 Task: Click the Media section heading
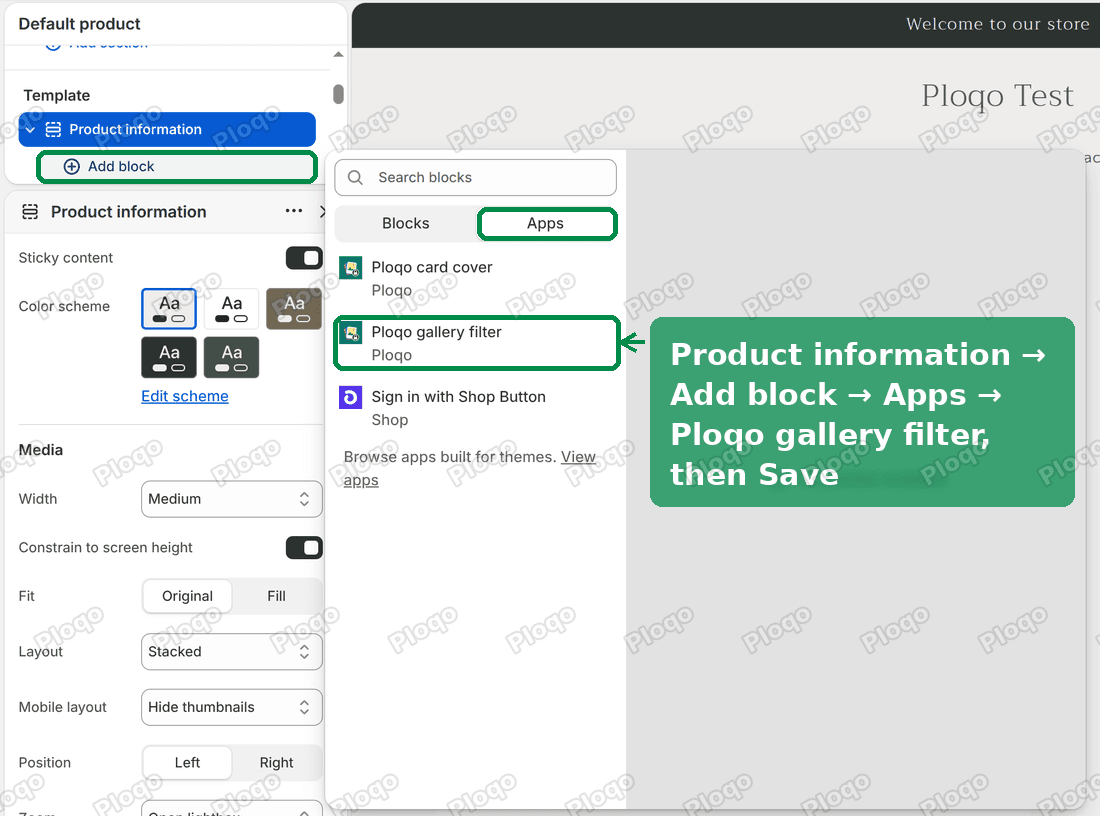point(41,450)
